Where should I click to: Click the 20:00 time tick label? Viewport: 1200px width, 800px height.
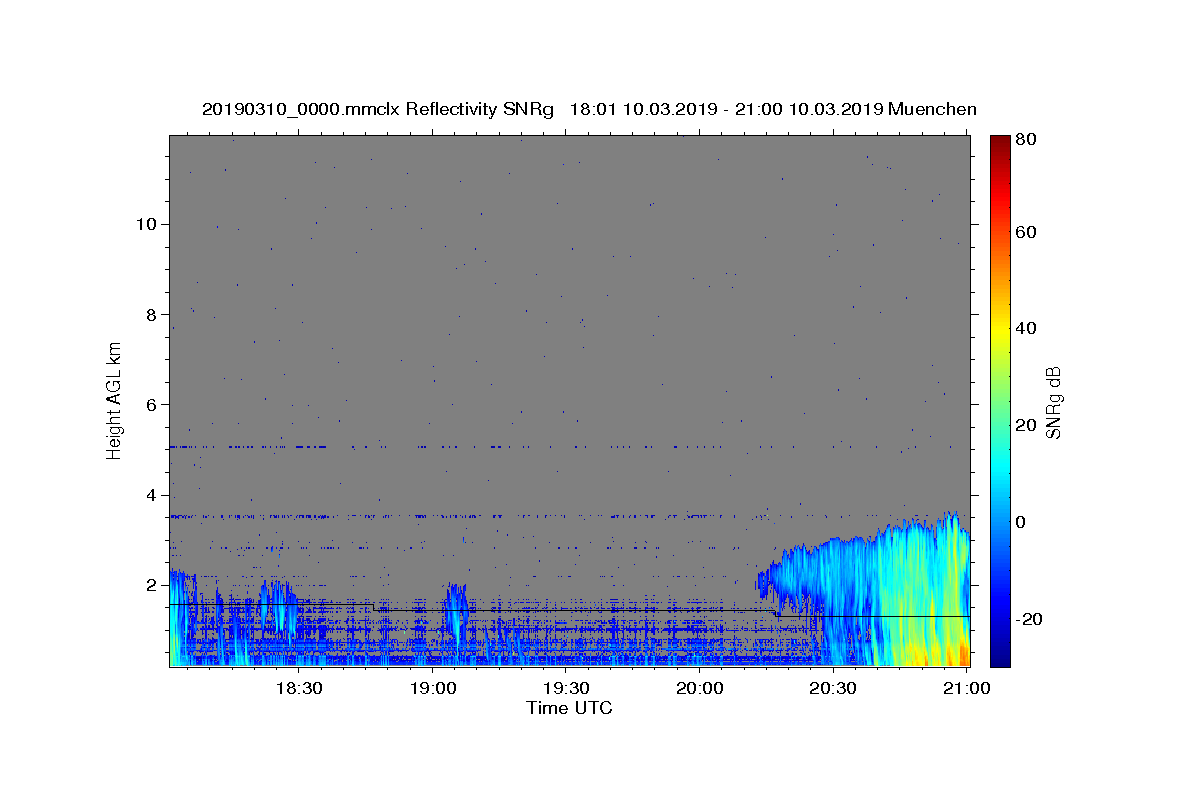click(x=699, y=688)
